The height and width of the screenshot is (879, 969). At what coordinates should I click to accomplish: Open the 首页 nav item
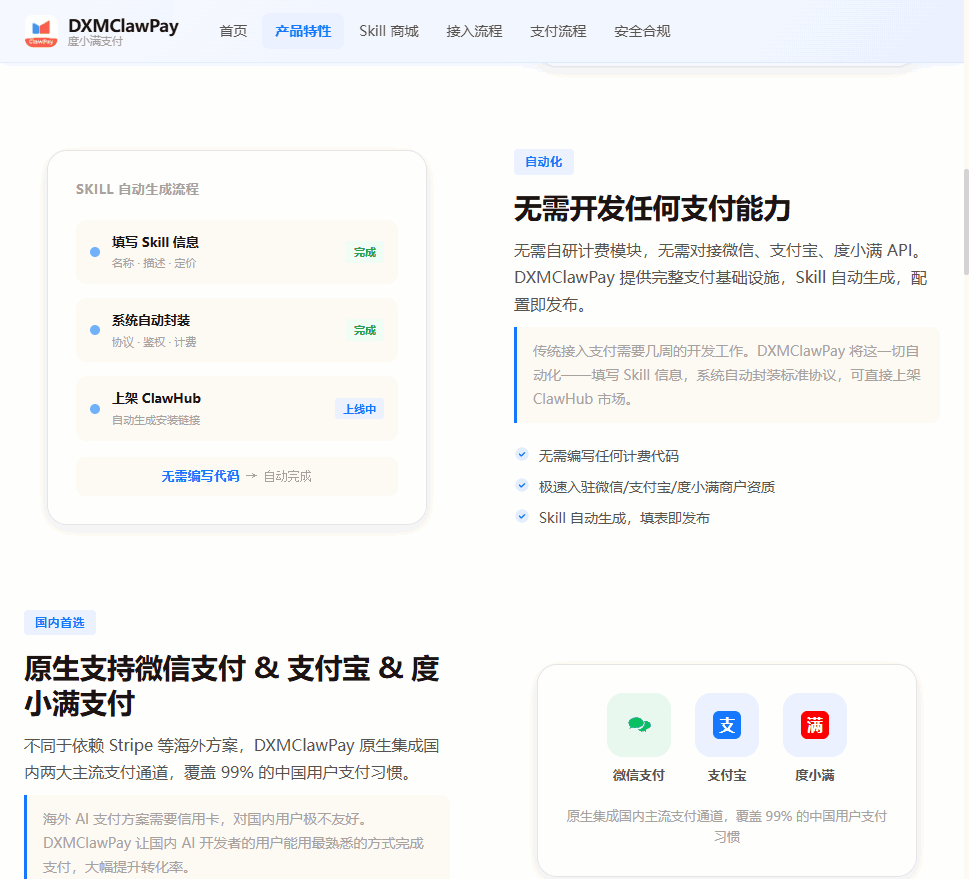[233, 31]
